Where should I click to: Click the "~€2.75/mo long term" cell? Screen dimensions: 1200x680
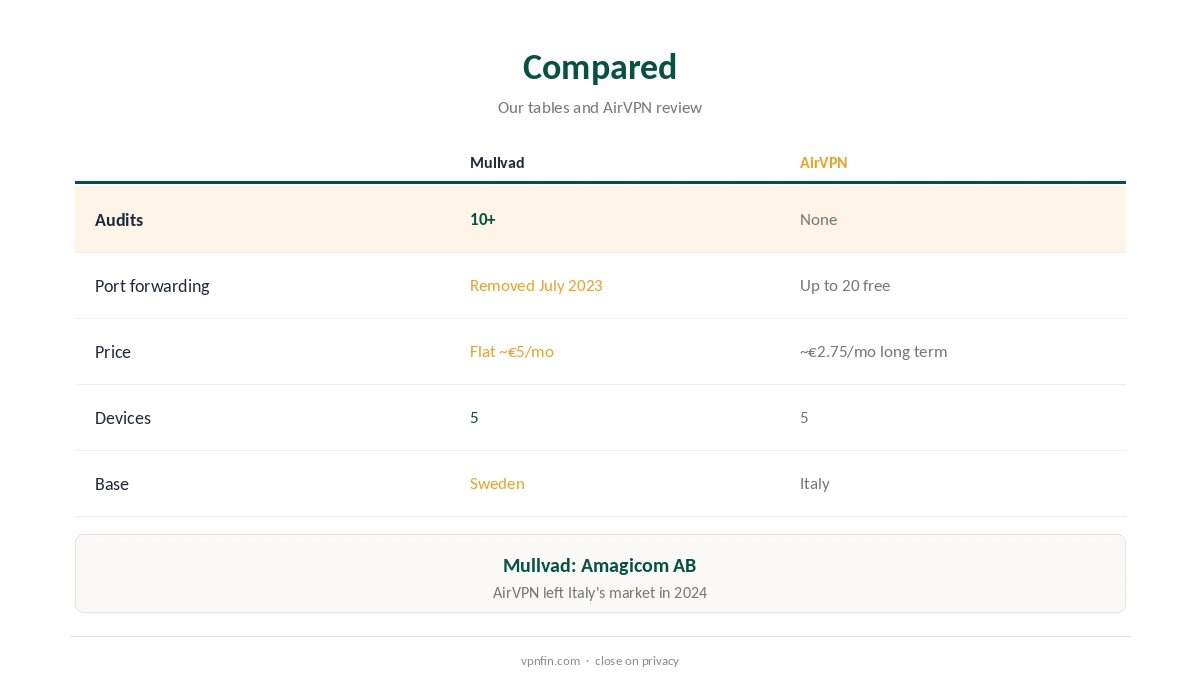(873, 351)
